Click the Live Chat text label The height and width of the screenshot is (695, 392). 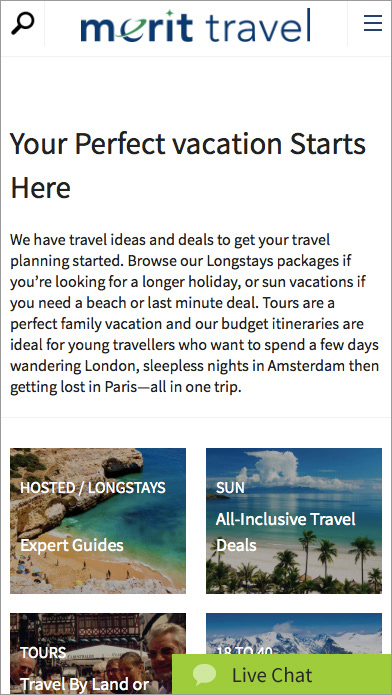point(272,675)
